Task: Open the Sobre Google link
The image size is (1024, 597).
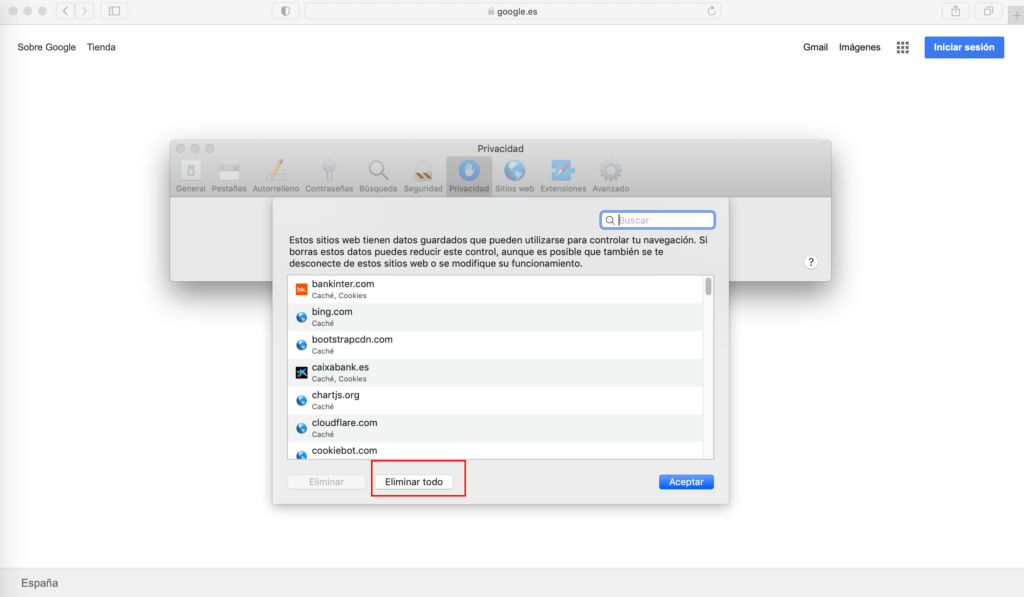Action: (46, 47)
